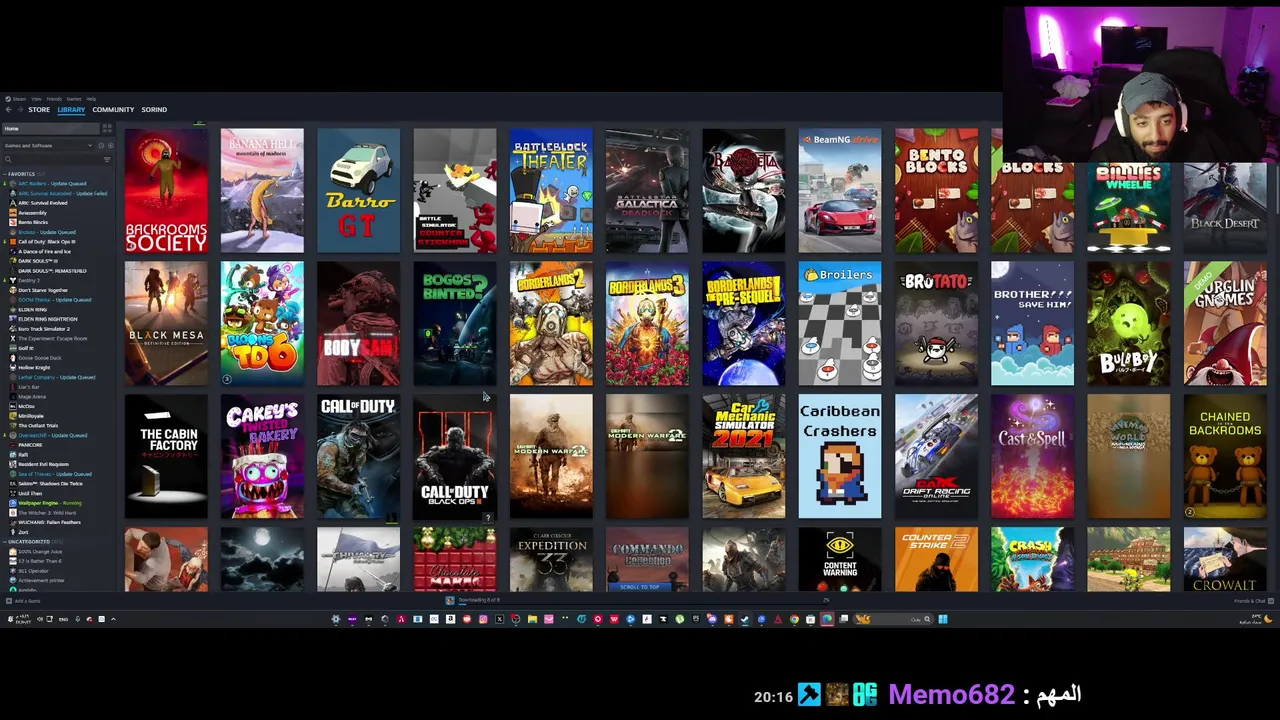Open the Burglin' Gnomes demo cover

coord(1225,323)
